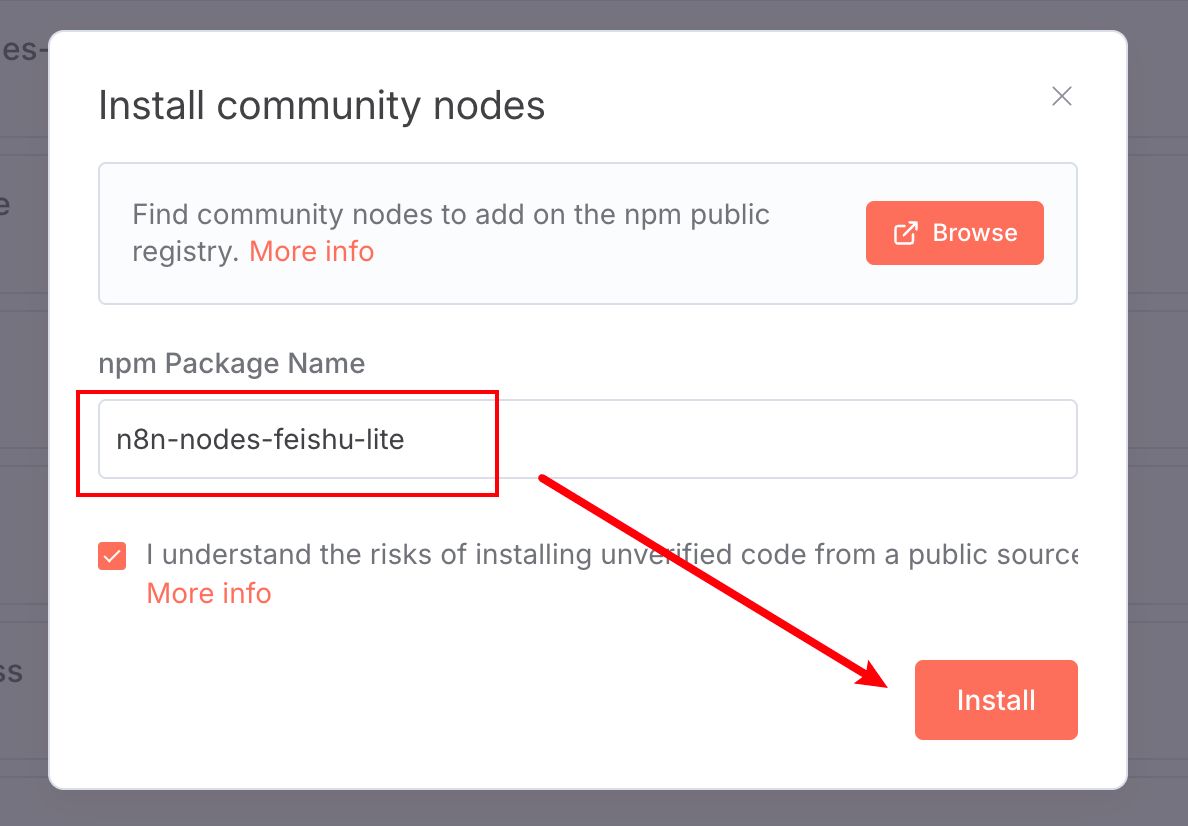Click the Install button

pyautogui.click(x=996, y=700)
